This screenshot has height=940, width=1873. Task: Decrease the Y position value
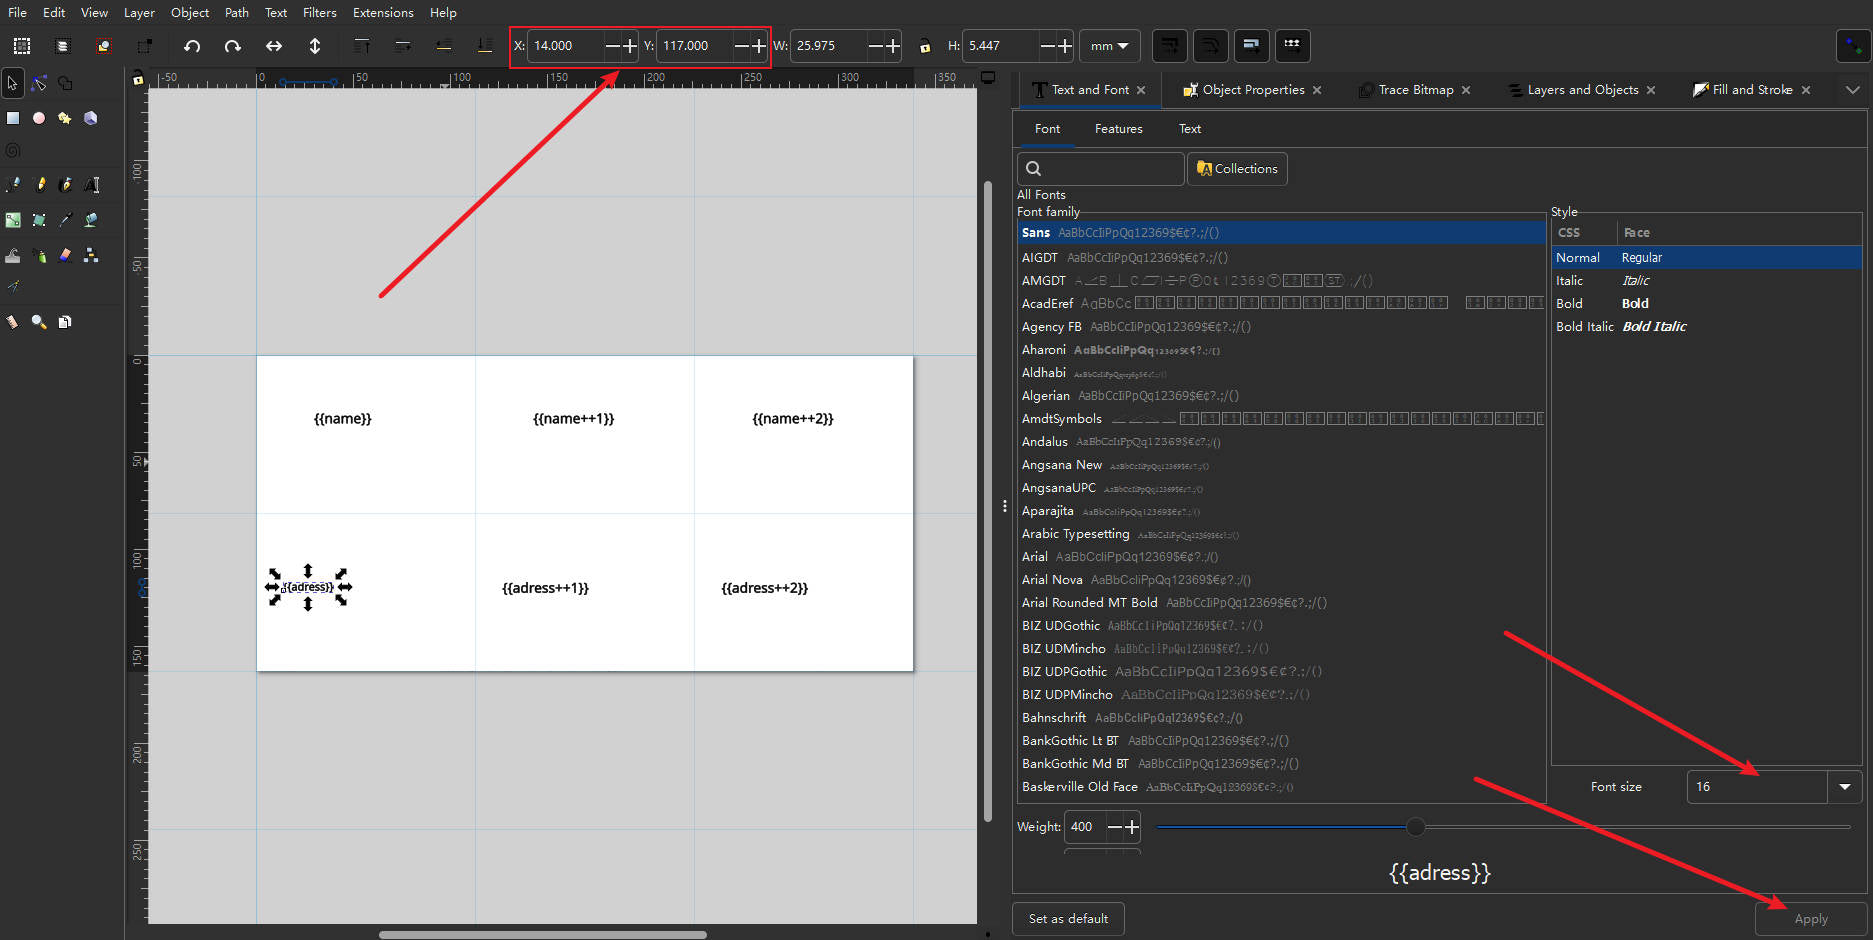tap(742, 46)
